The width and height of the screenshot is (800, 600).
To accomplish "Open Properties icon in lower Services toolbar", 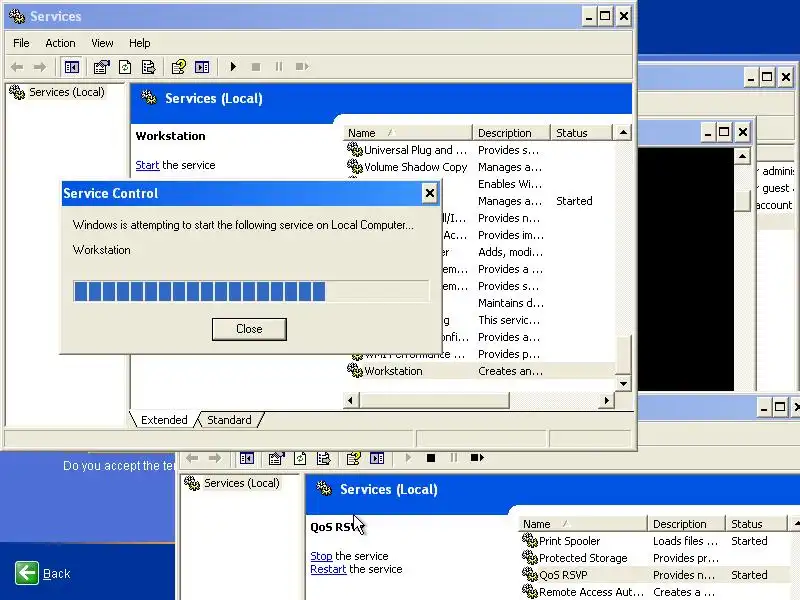I will (276, 458).
